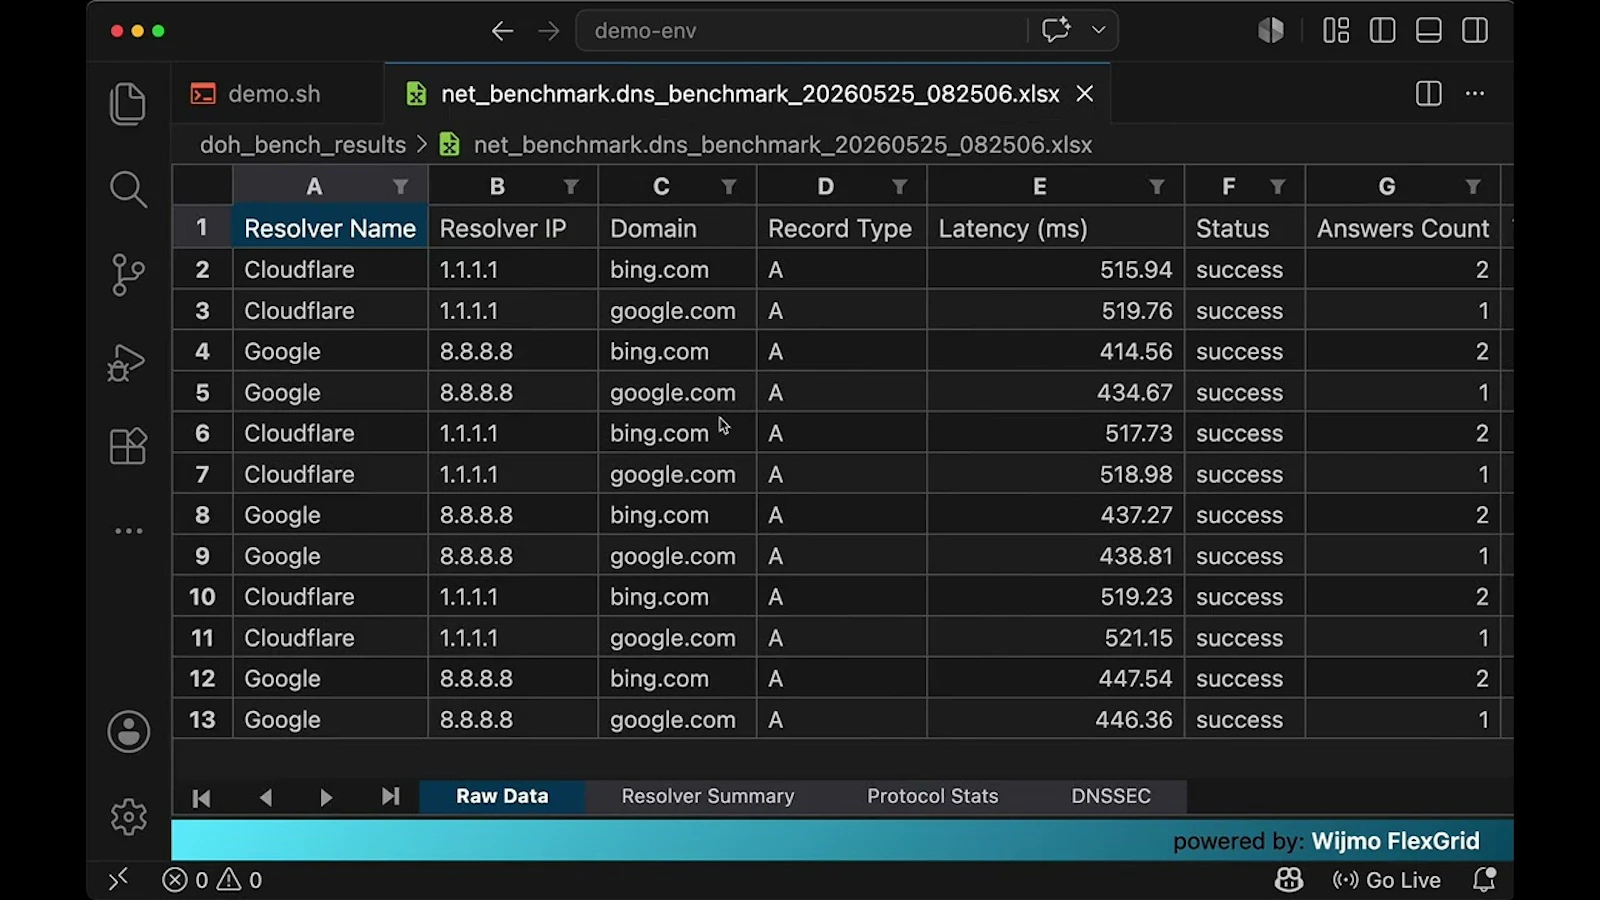Screen dimensions: 1600x900
Task: Go to the next sheet tab
Action: point(326,797)
